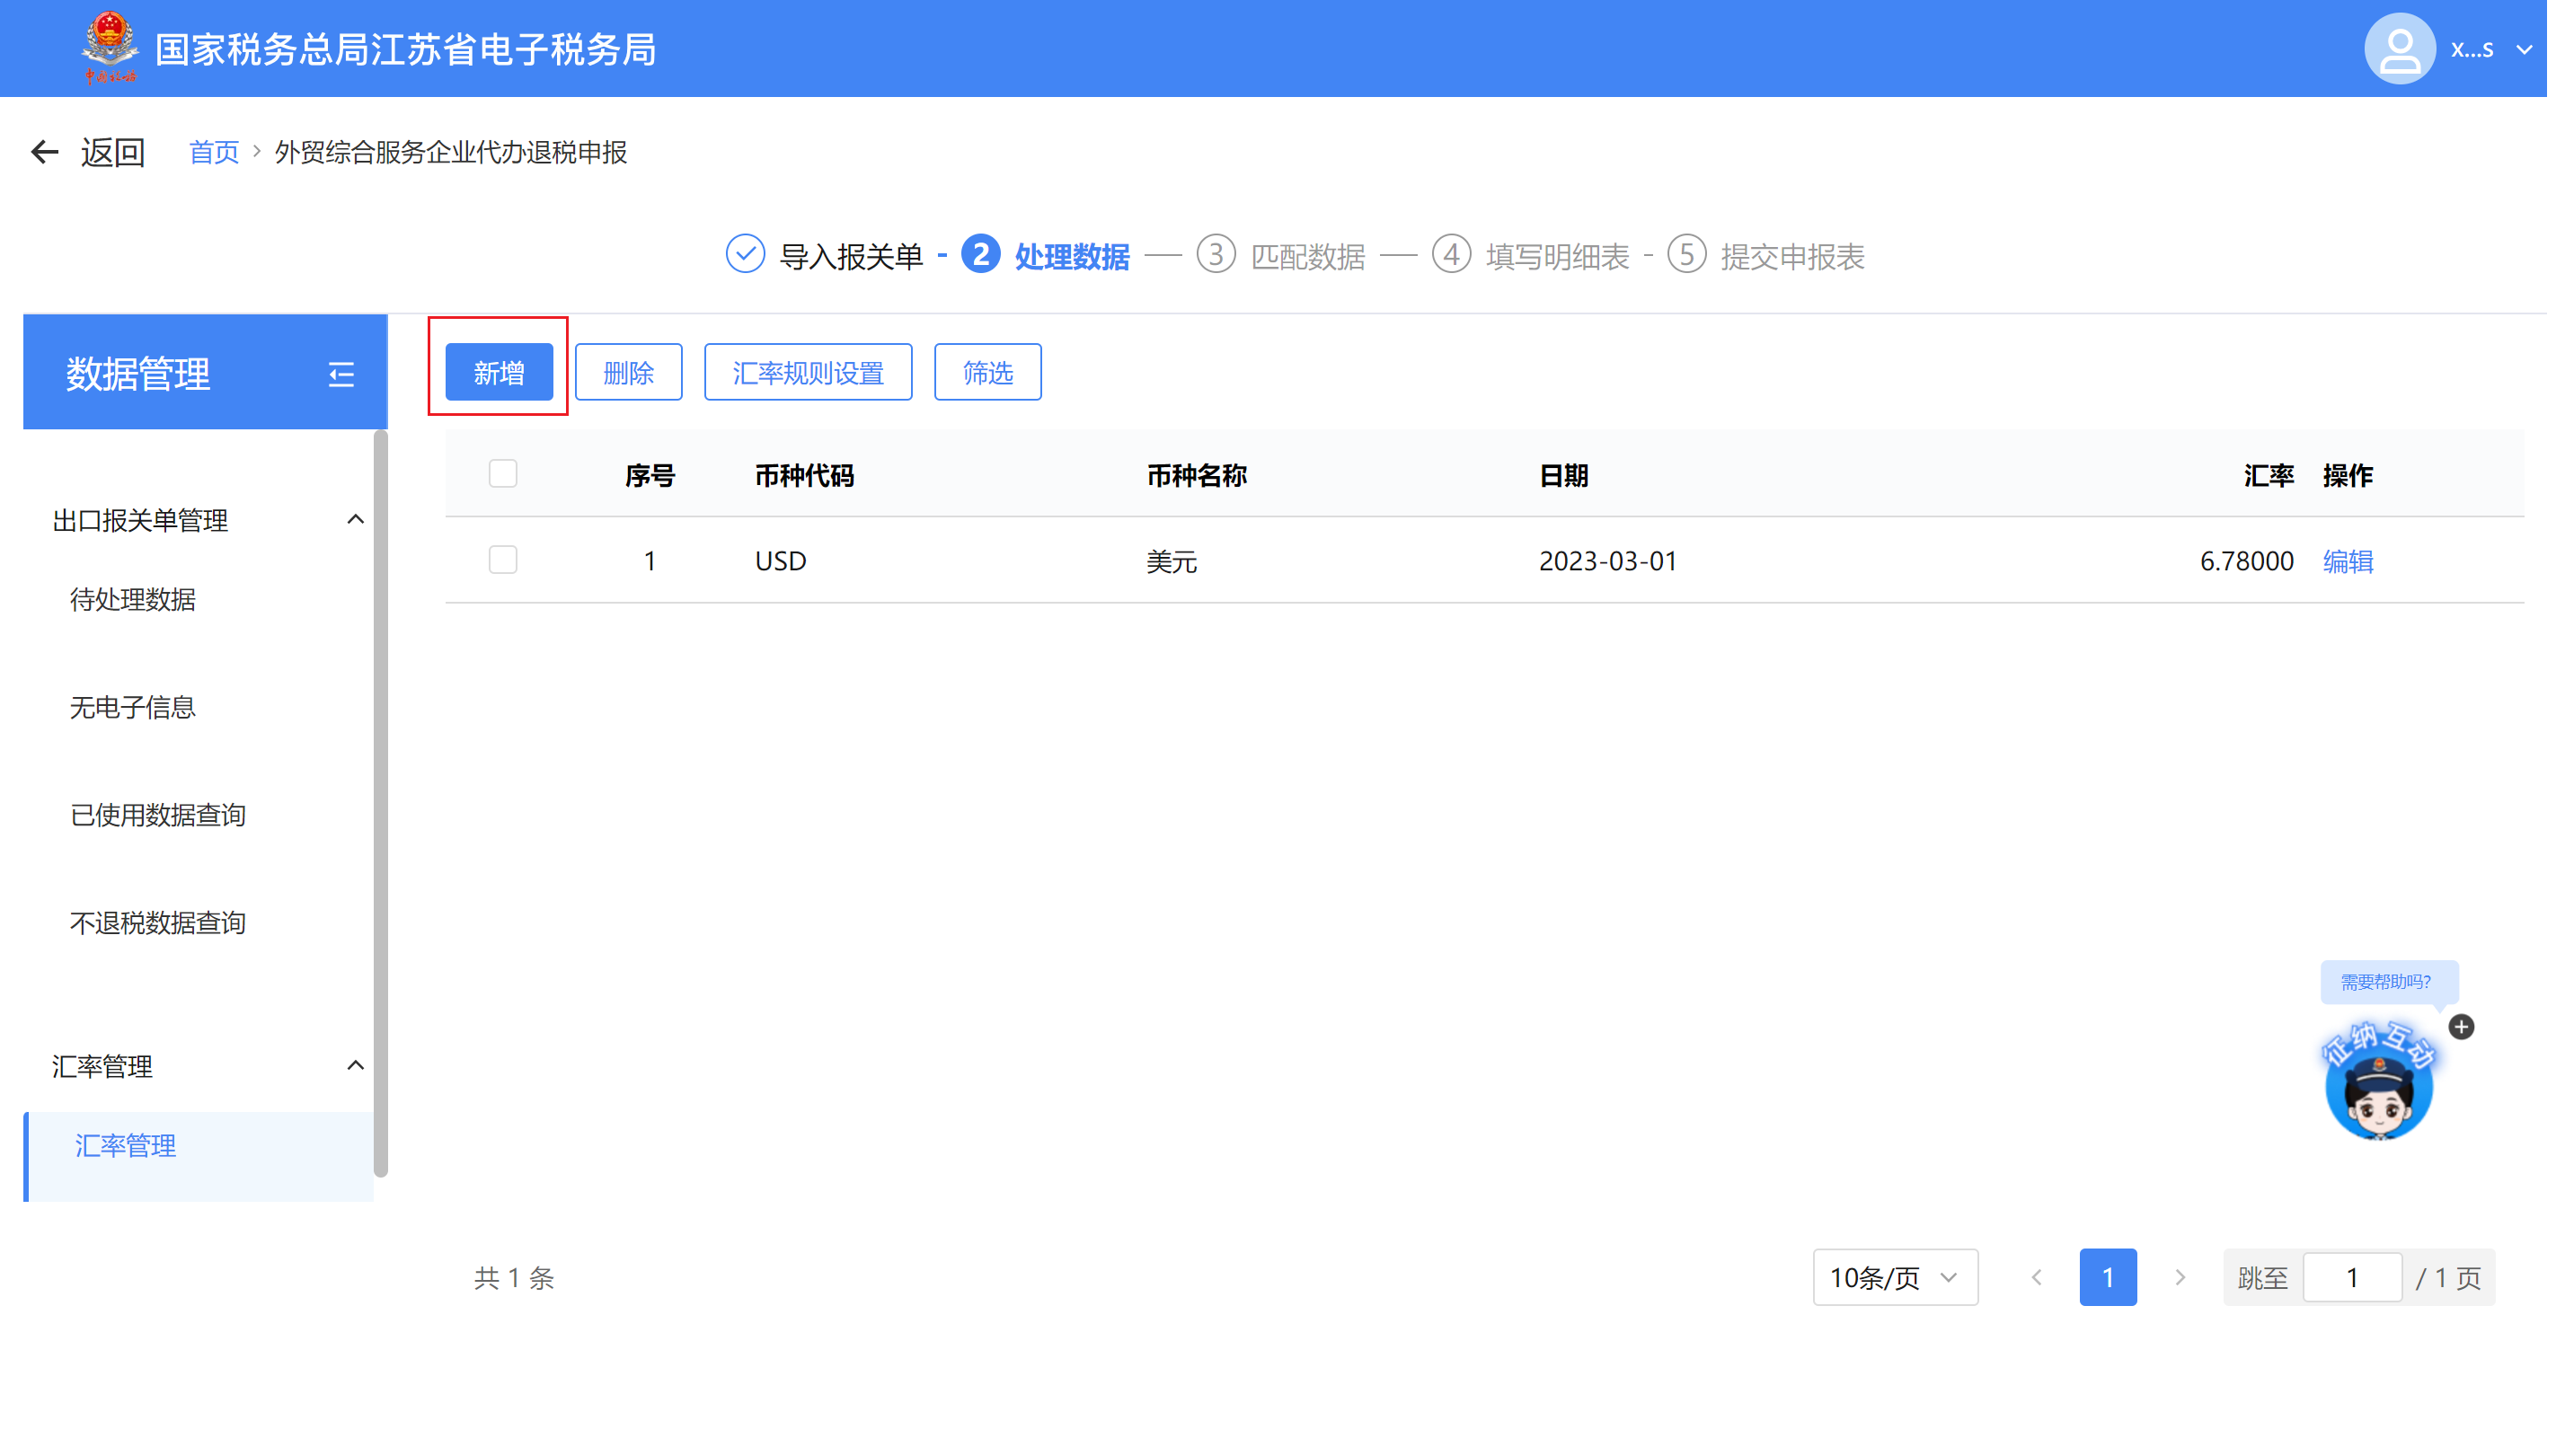Expand the user account dropdown arrow
Screen dimensions: 2565x1456
[2524, 49]
